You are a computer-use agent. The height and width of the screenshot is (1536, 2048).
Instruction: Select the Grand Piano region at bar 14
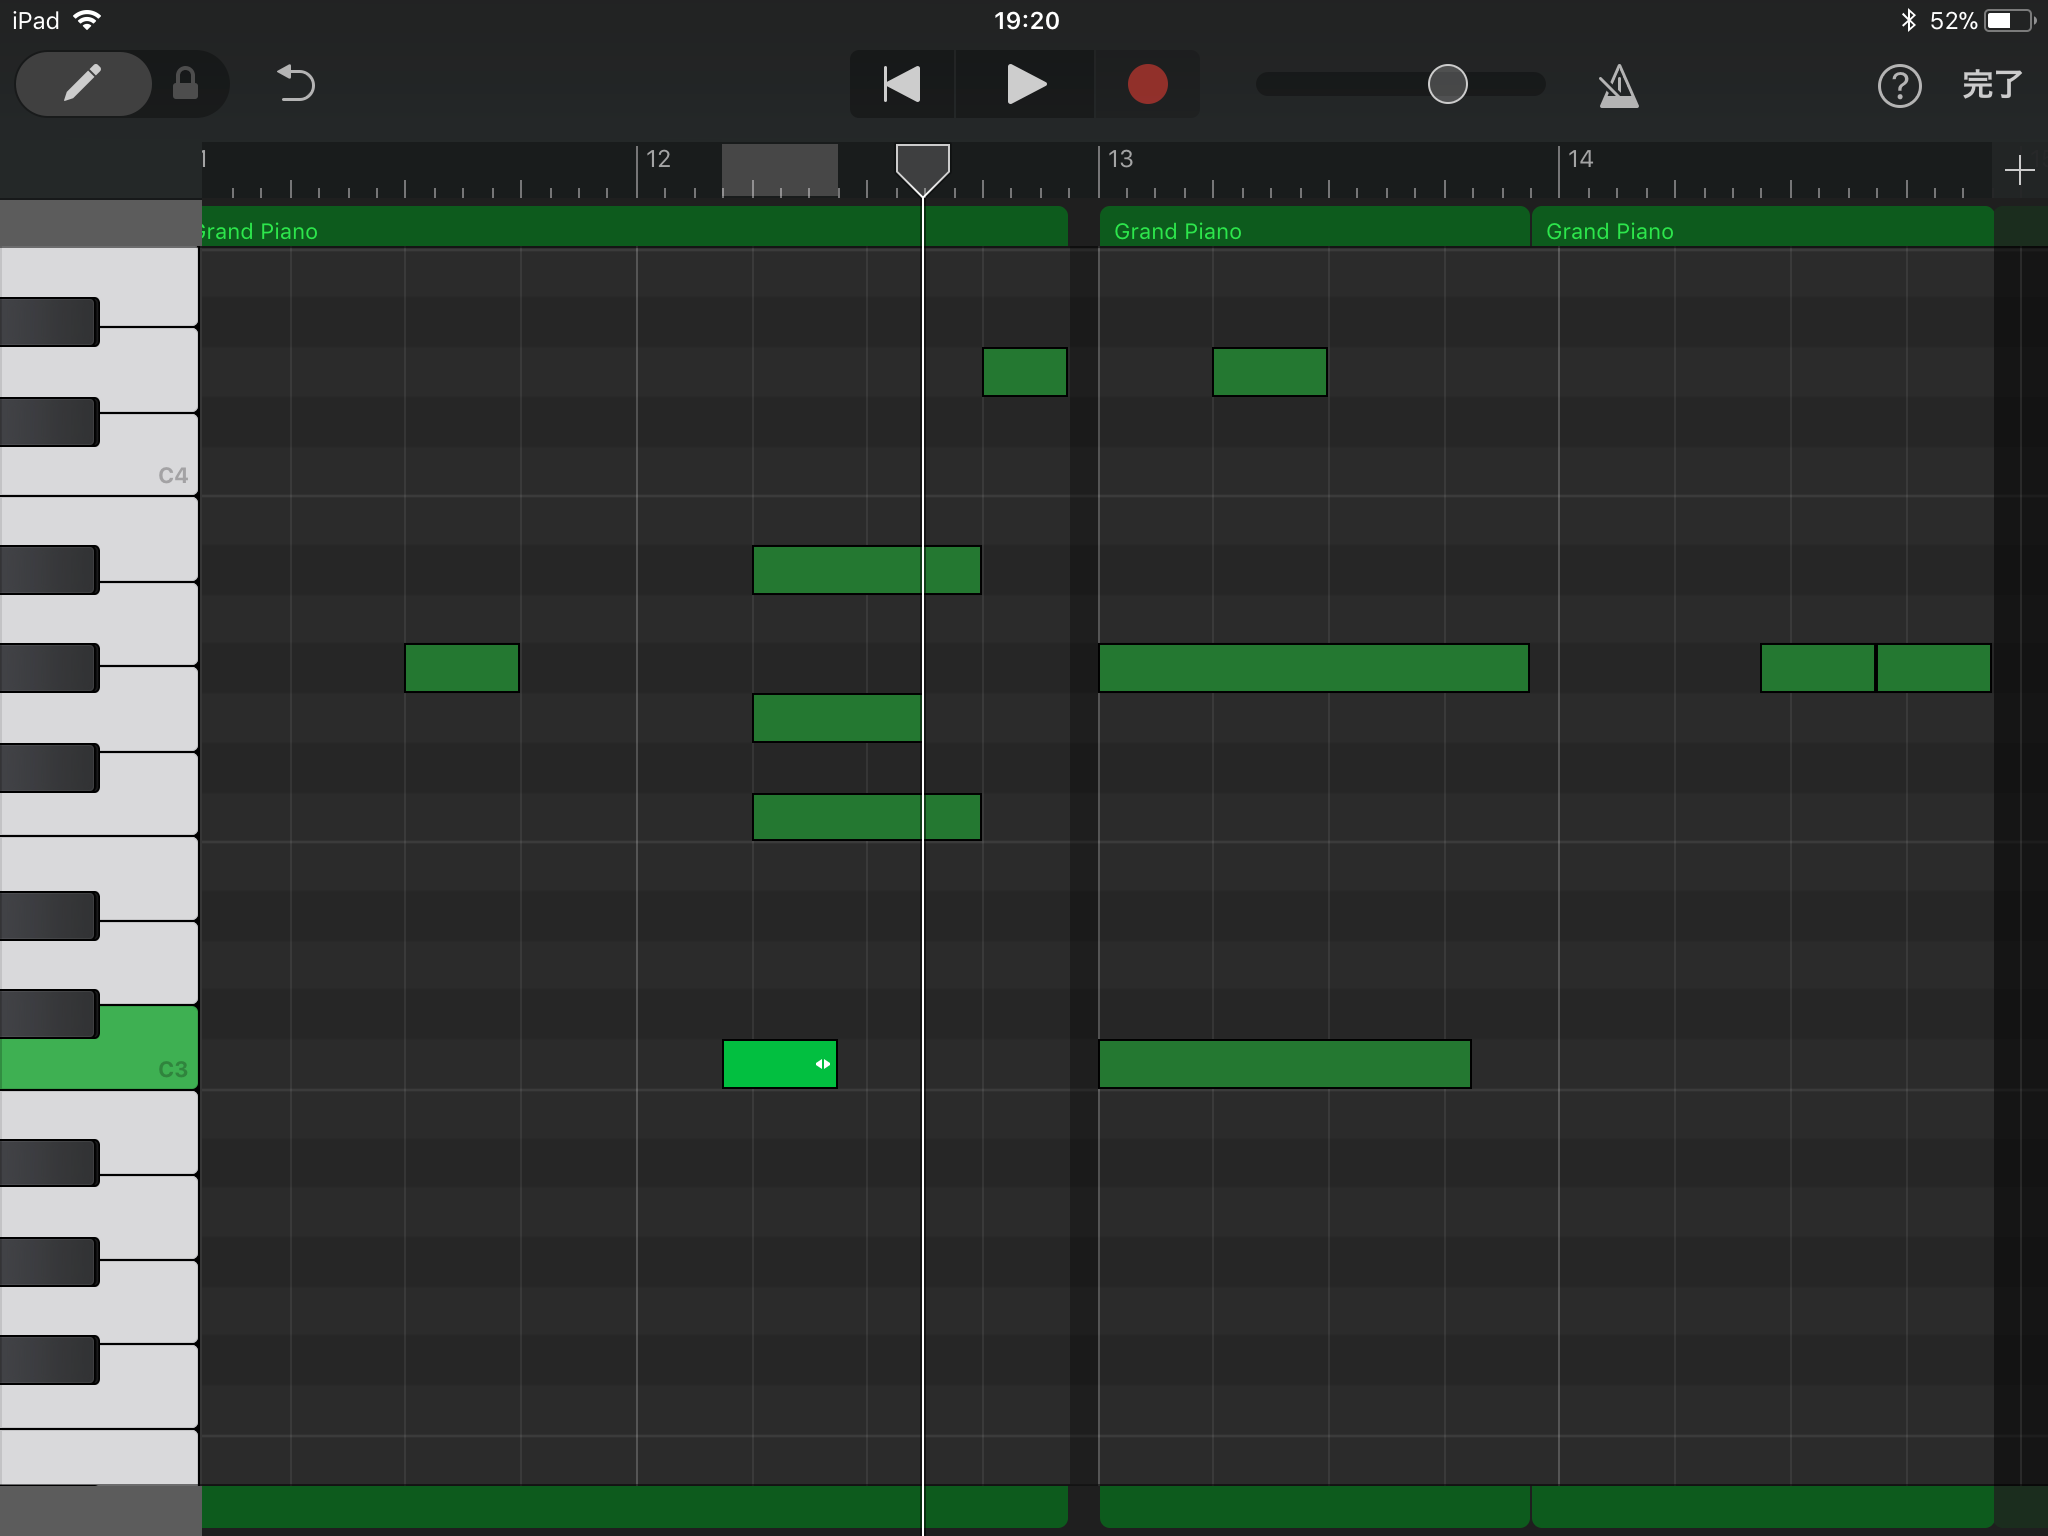pos(1762,228)
